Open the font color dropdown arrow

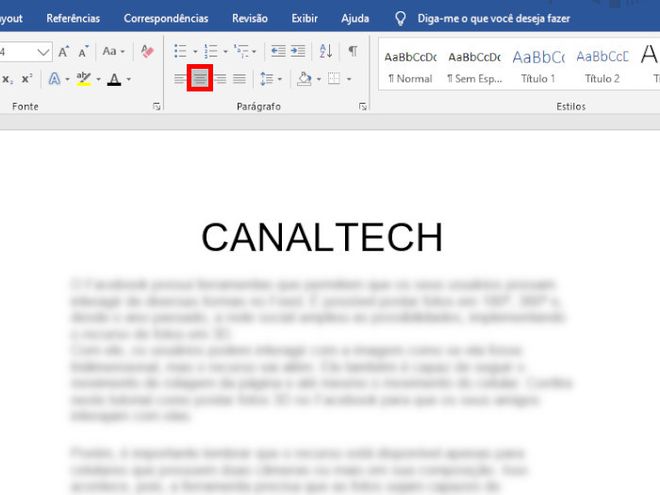128,79
